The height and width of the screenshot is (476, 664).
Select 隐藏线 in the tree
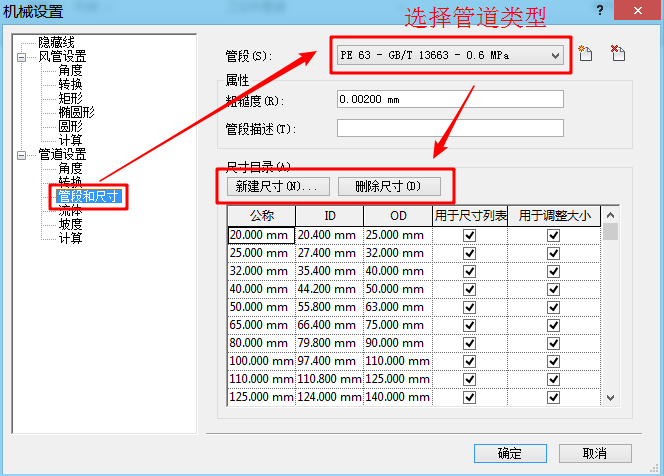[56, 42]
